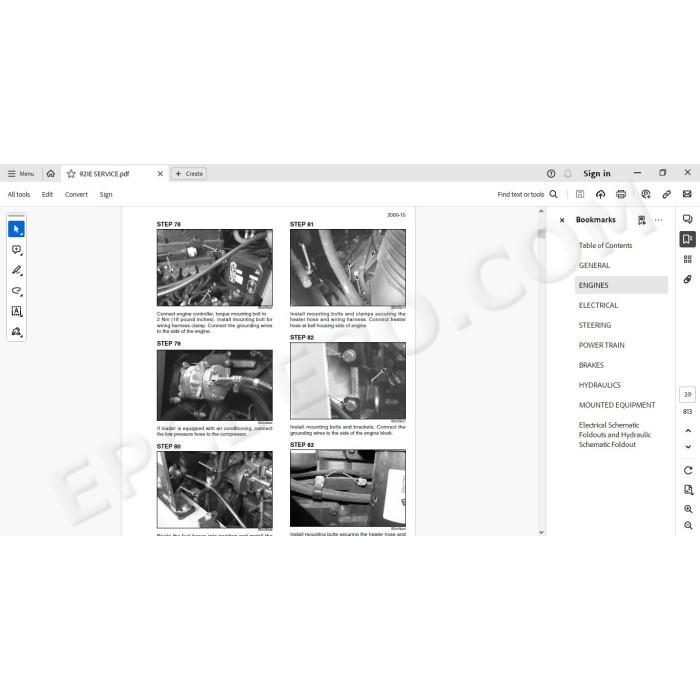Close the Bookmarks panel
The image size is (700, 700).
[x=562, y=220]
